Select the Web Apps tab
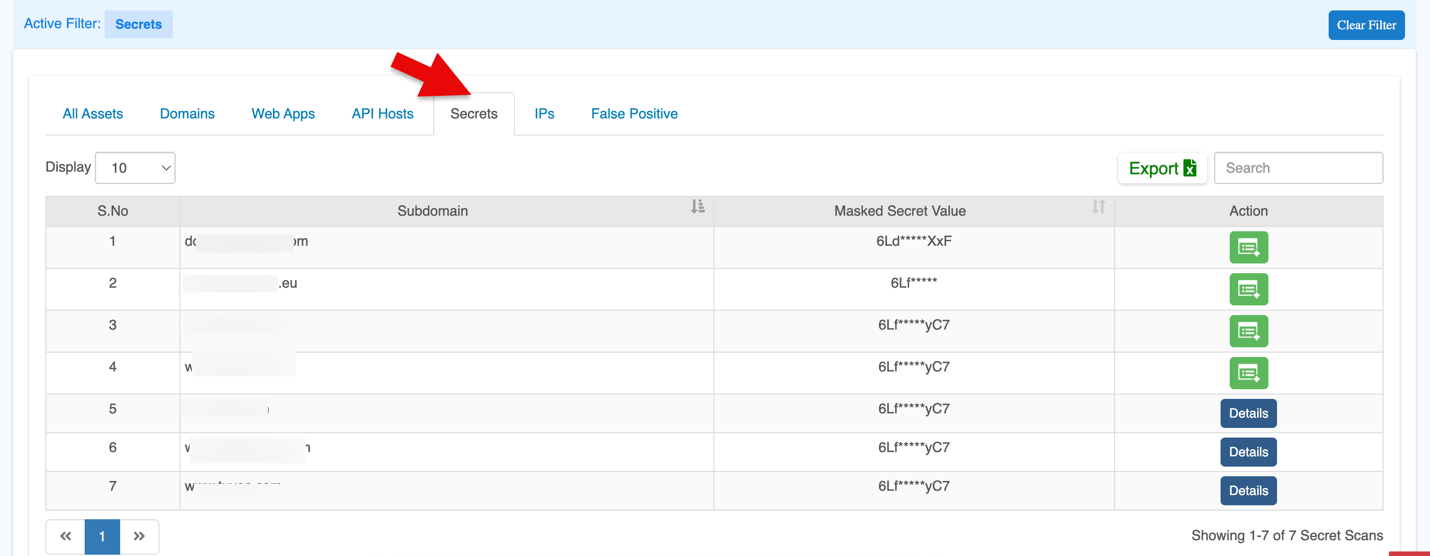 click(x=283, y=114)
